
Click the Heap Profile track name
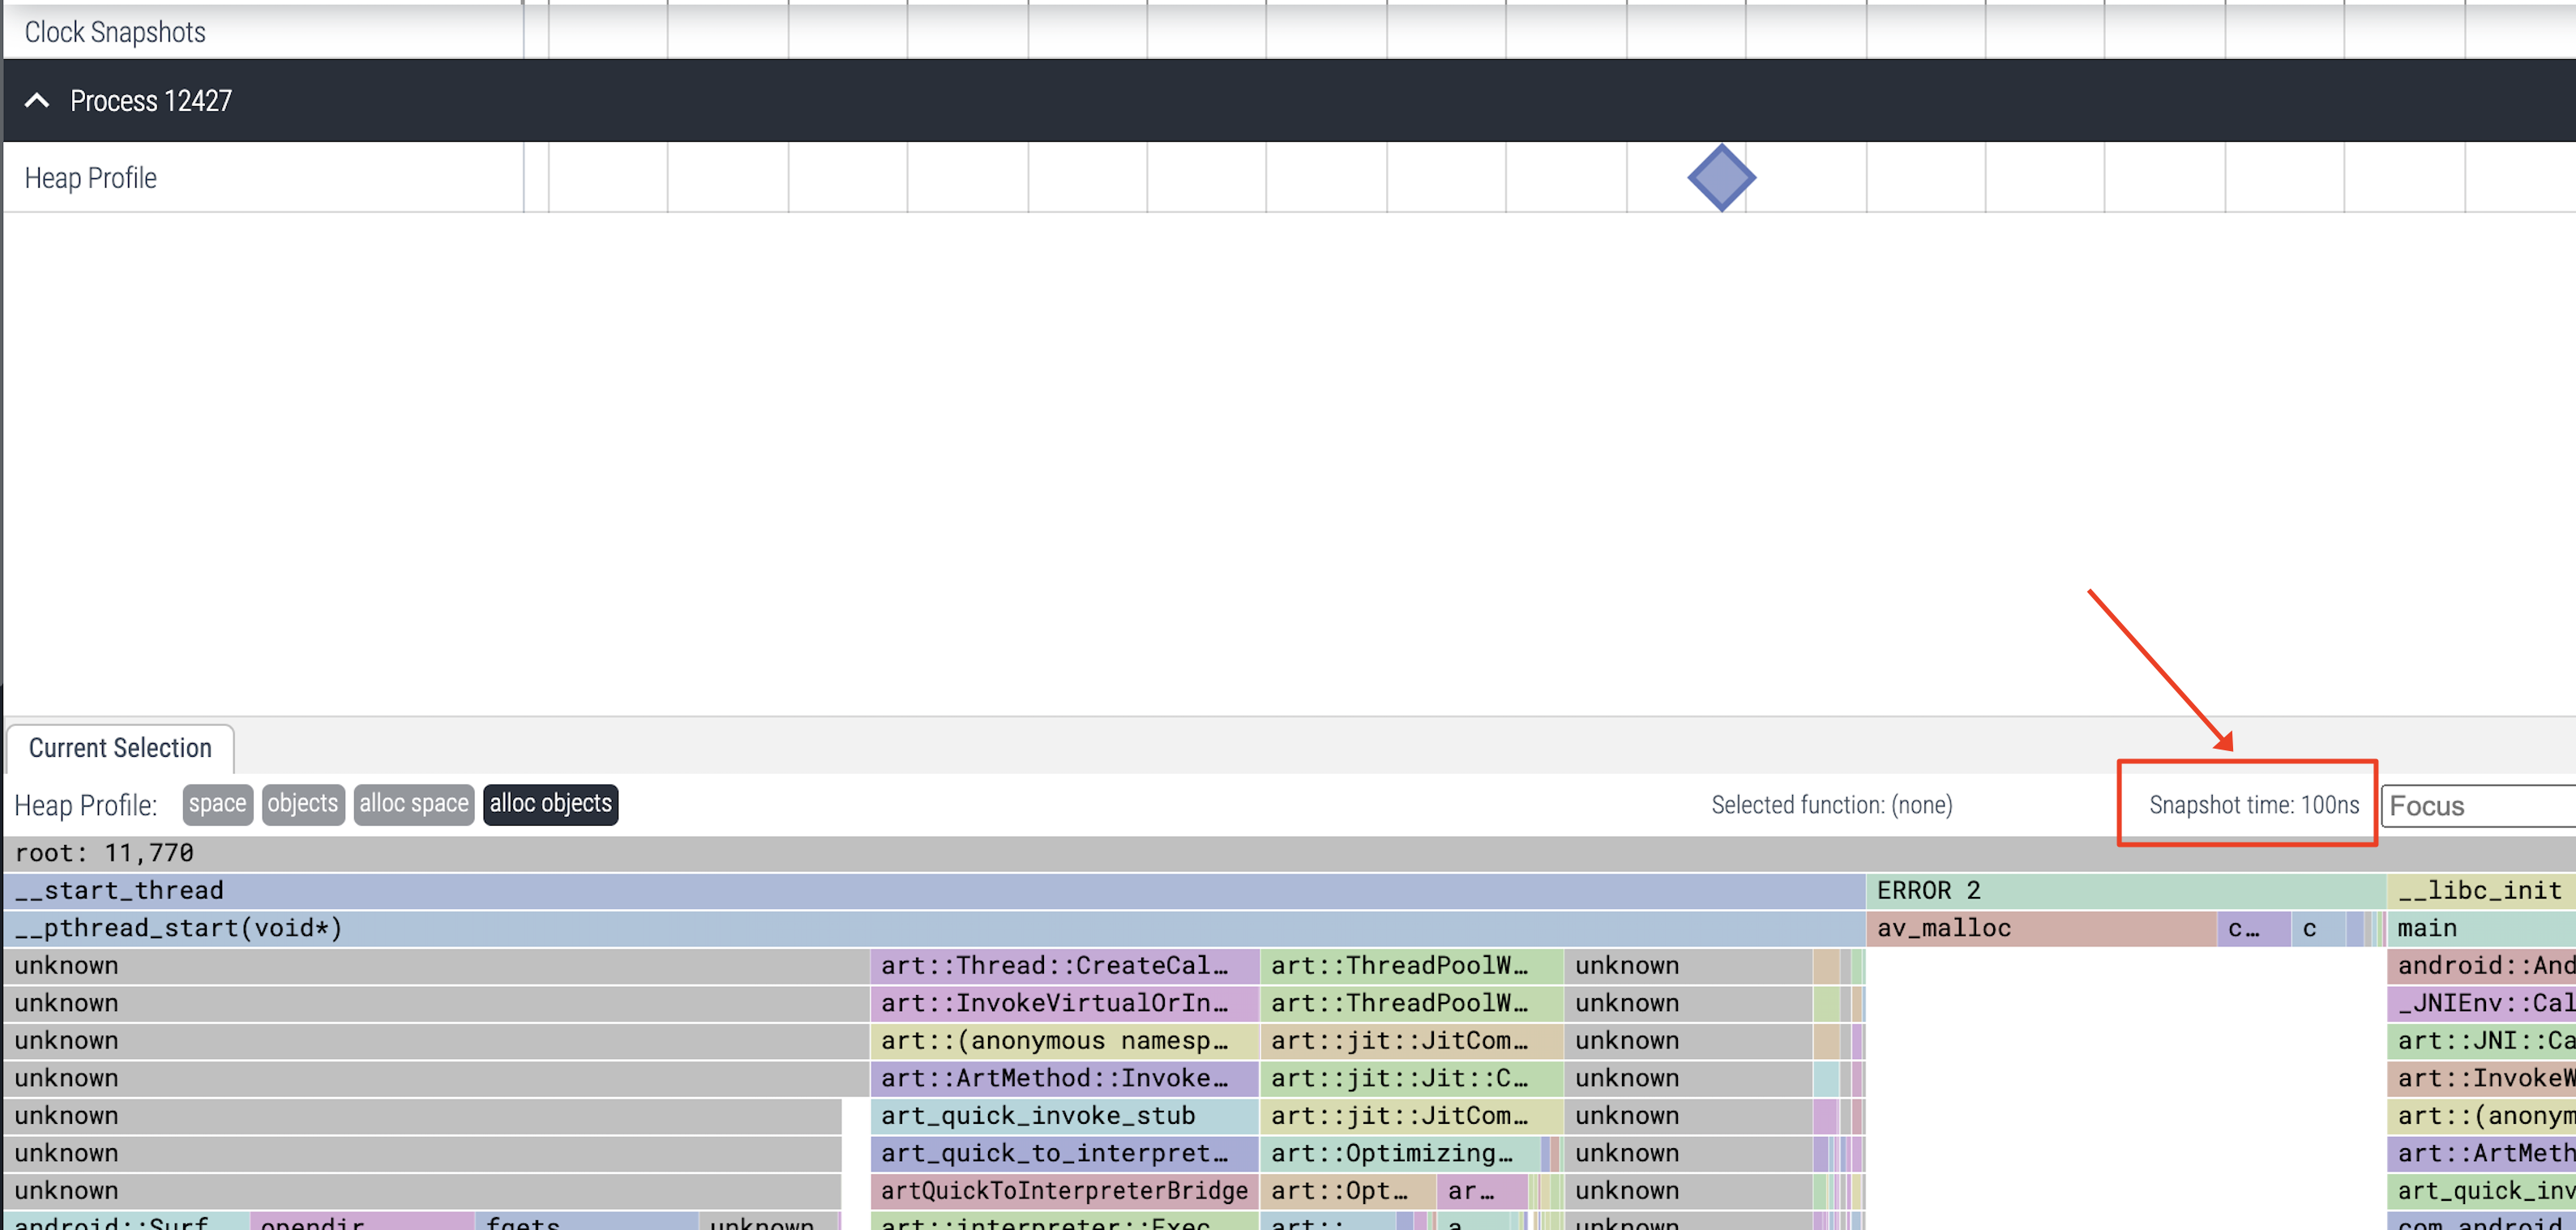pos(90,177)
